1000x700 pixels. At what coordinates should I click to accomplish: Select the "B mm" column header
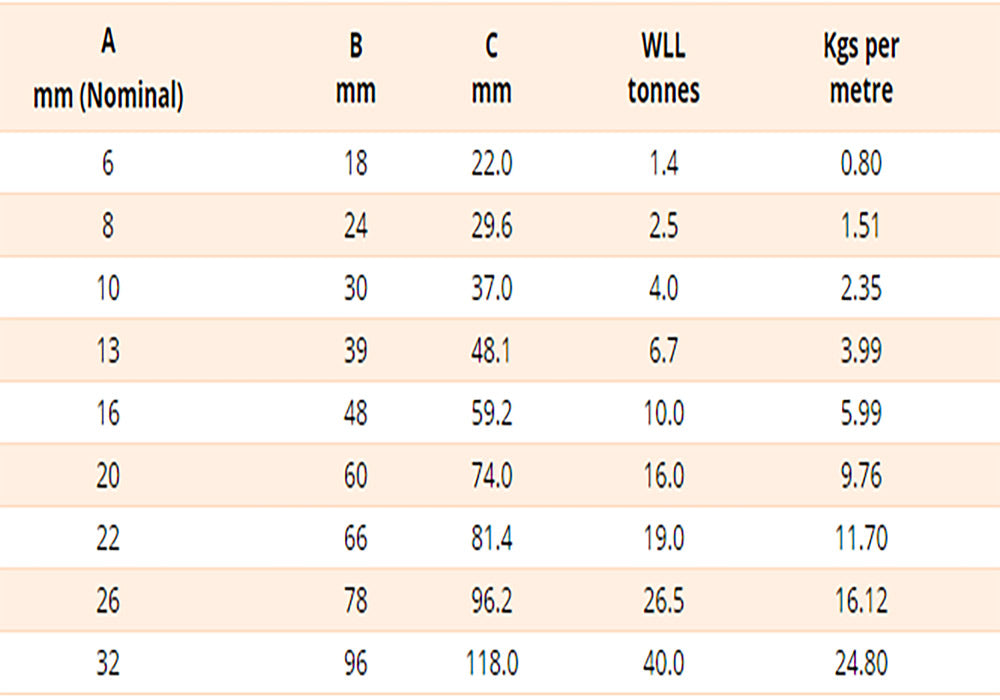(x=355, y=69)
